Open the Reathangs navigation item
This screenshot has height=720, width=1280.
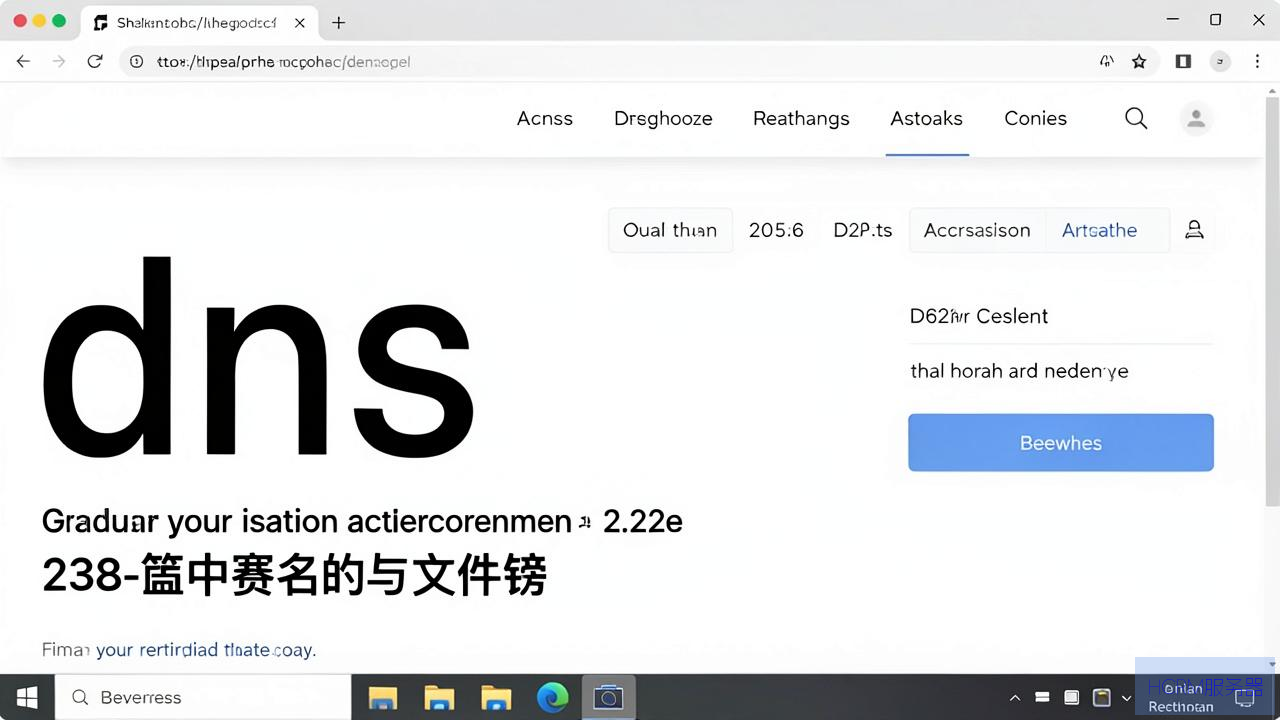pos(801,118)
